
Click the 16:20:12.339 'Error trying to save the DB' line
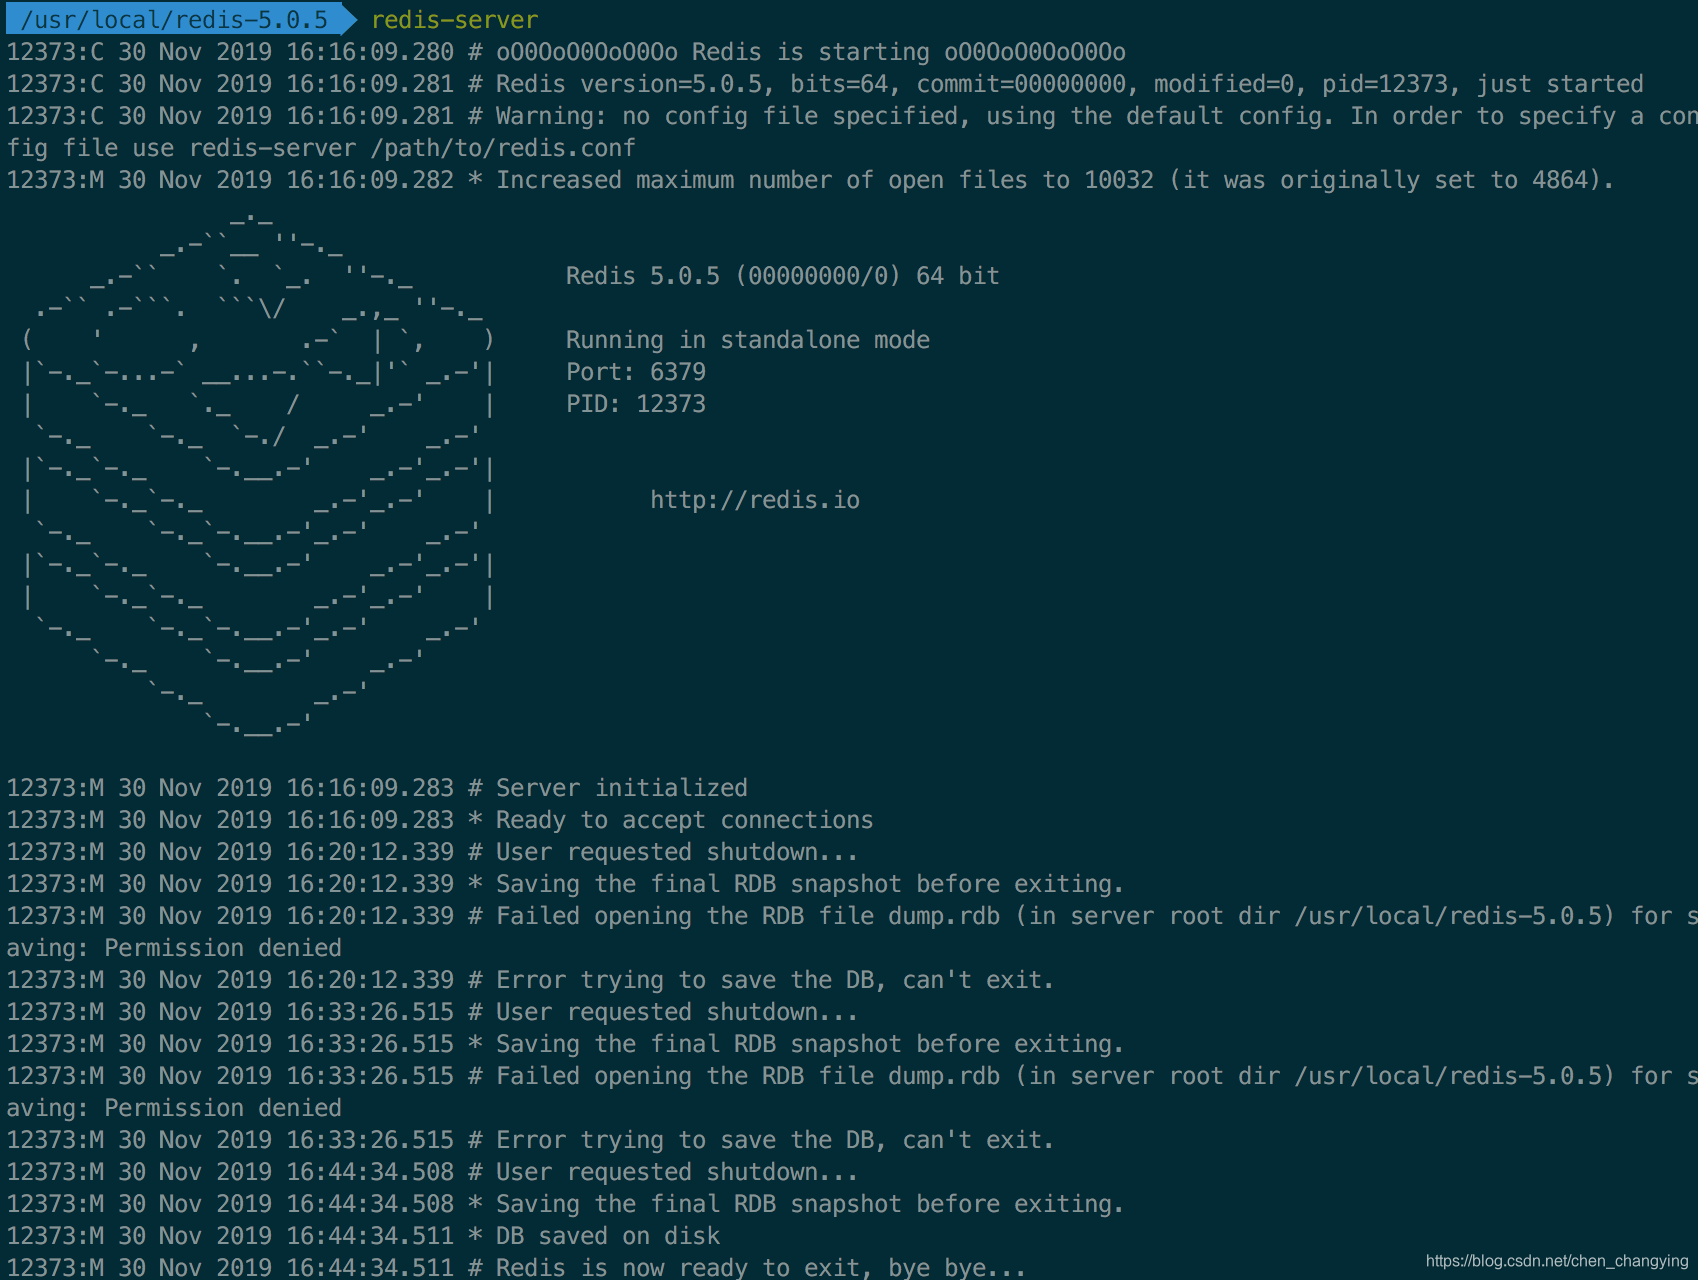point(530,980)
